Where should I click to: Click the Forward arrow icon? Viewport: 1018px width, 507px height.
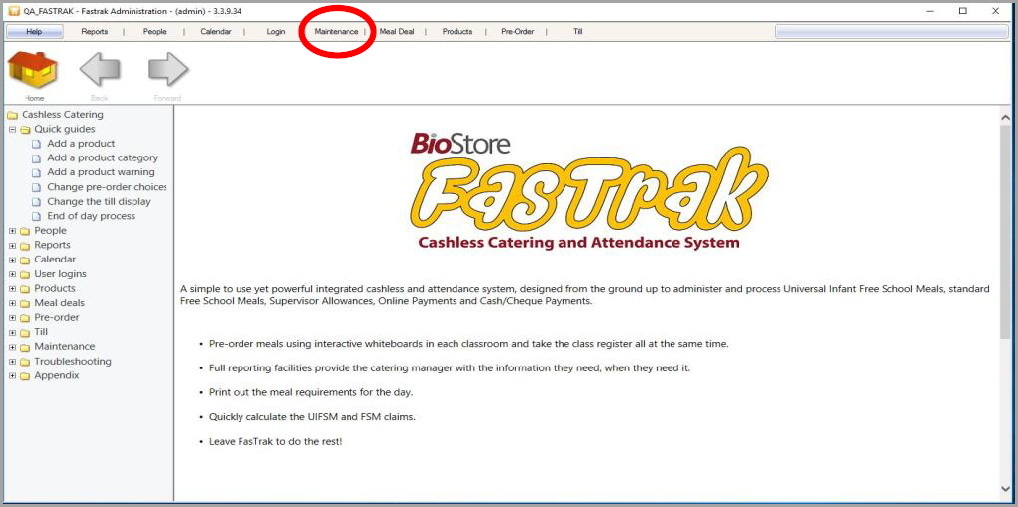coord(168,69)
